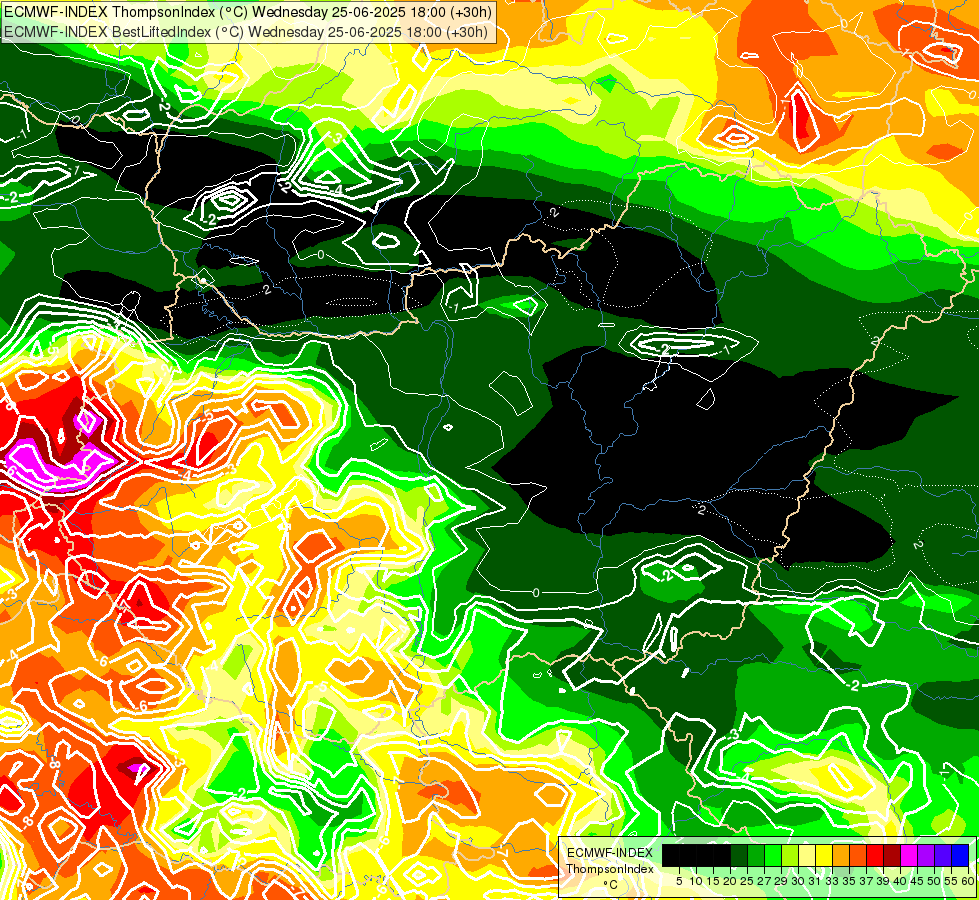
Task: Click the medium green 25–27 legend swatch
Action: pos(756,856)
